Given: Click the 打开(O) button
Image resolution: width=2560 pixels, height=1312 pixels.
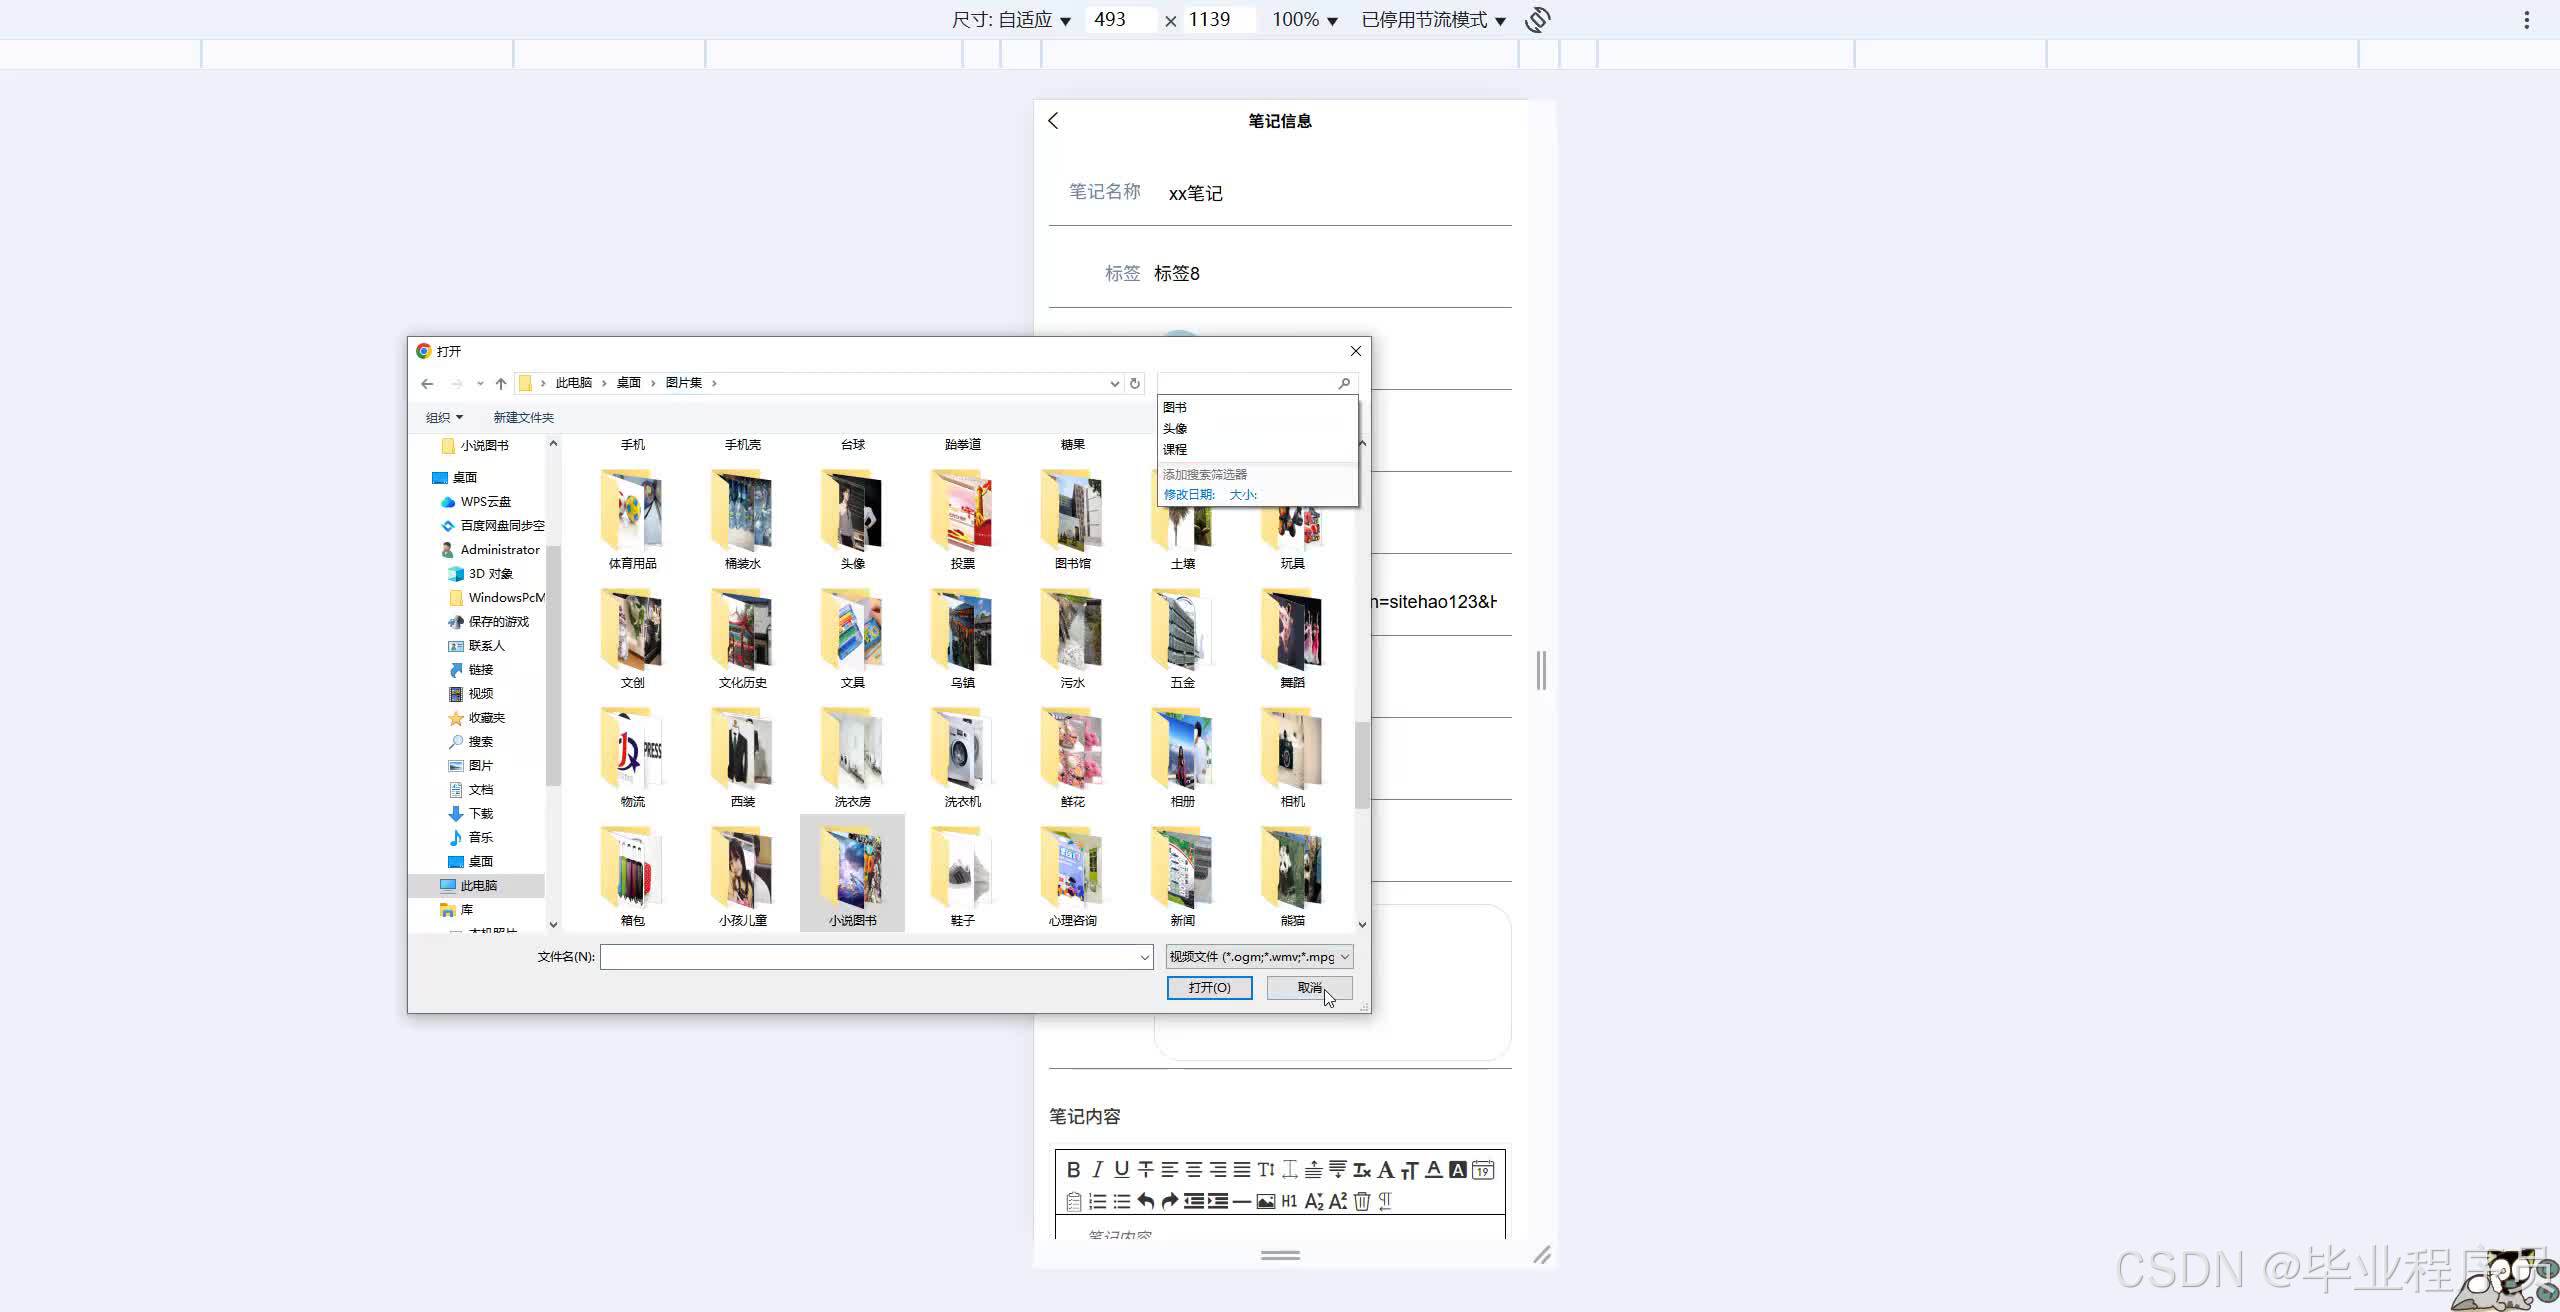Looking at the screenshot, I should pos(1209,988).
